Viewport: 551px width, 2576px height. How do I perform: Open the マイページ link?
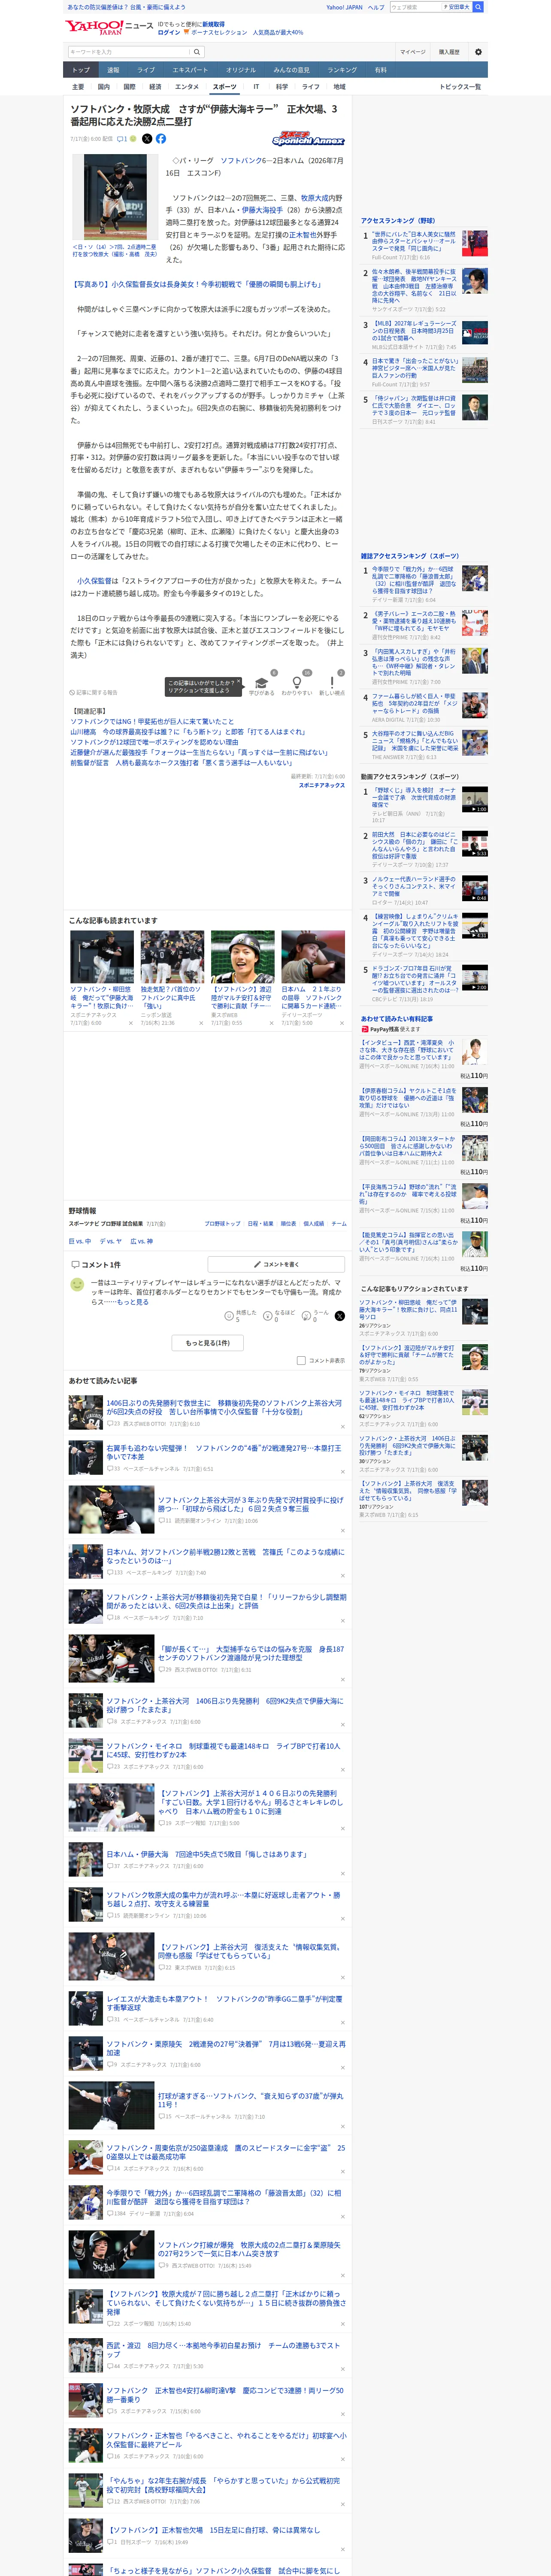(x=412, y=52)
